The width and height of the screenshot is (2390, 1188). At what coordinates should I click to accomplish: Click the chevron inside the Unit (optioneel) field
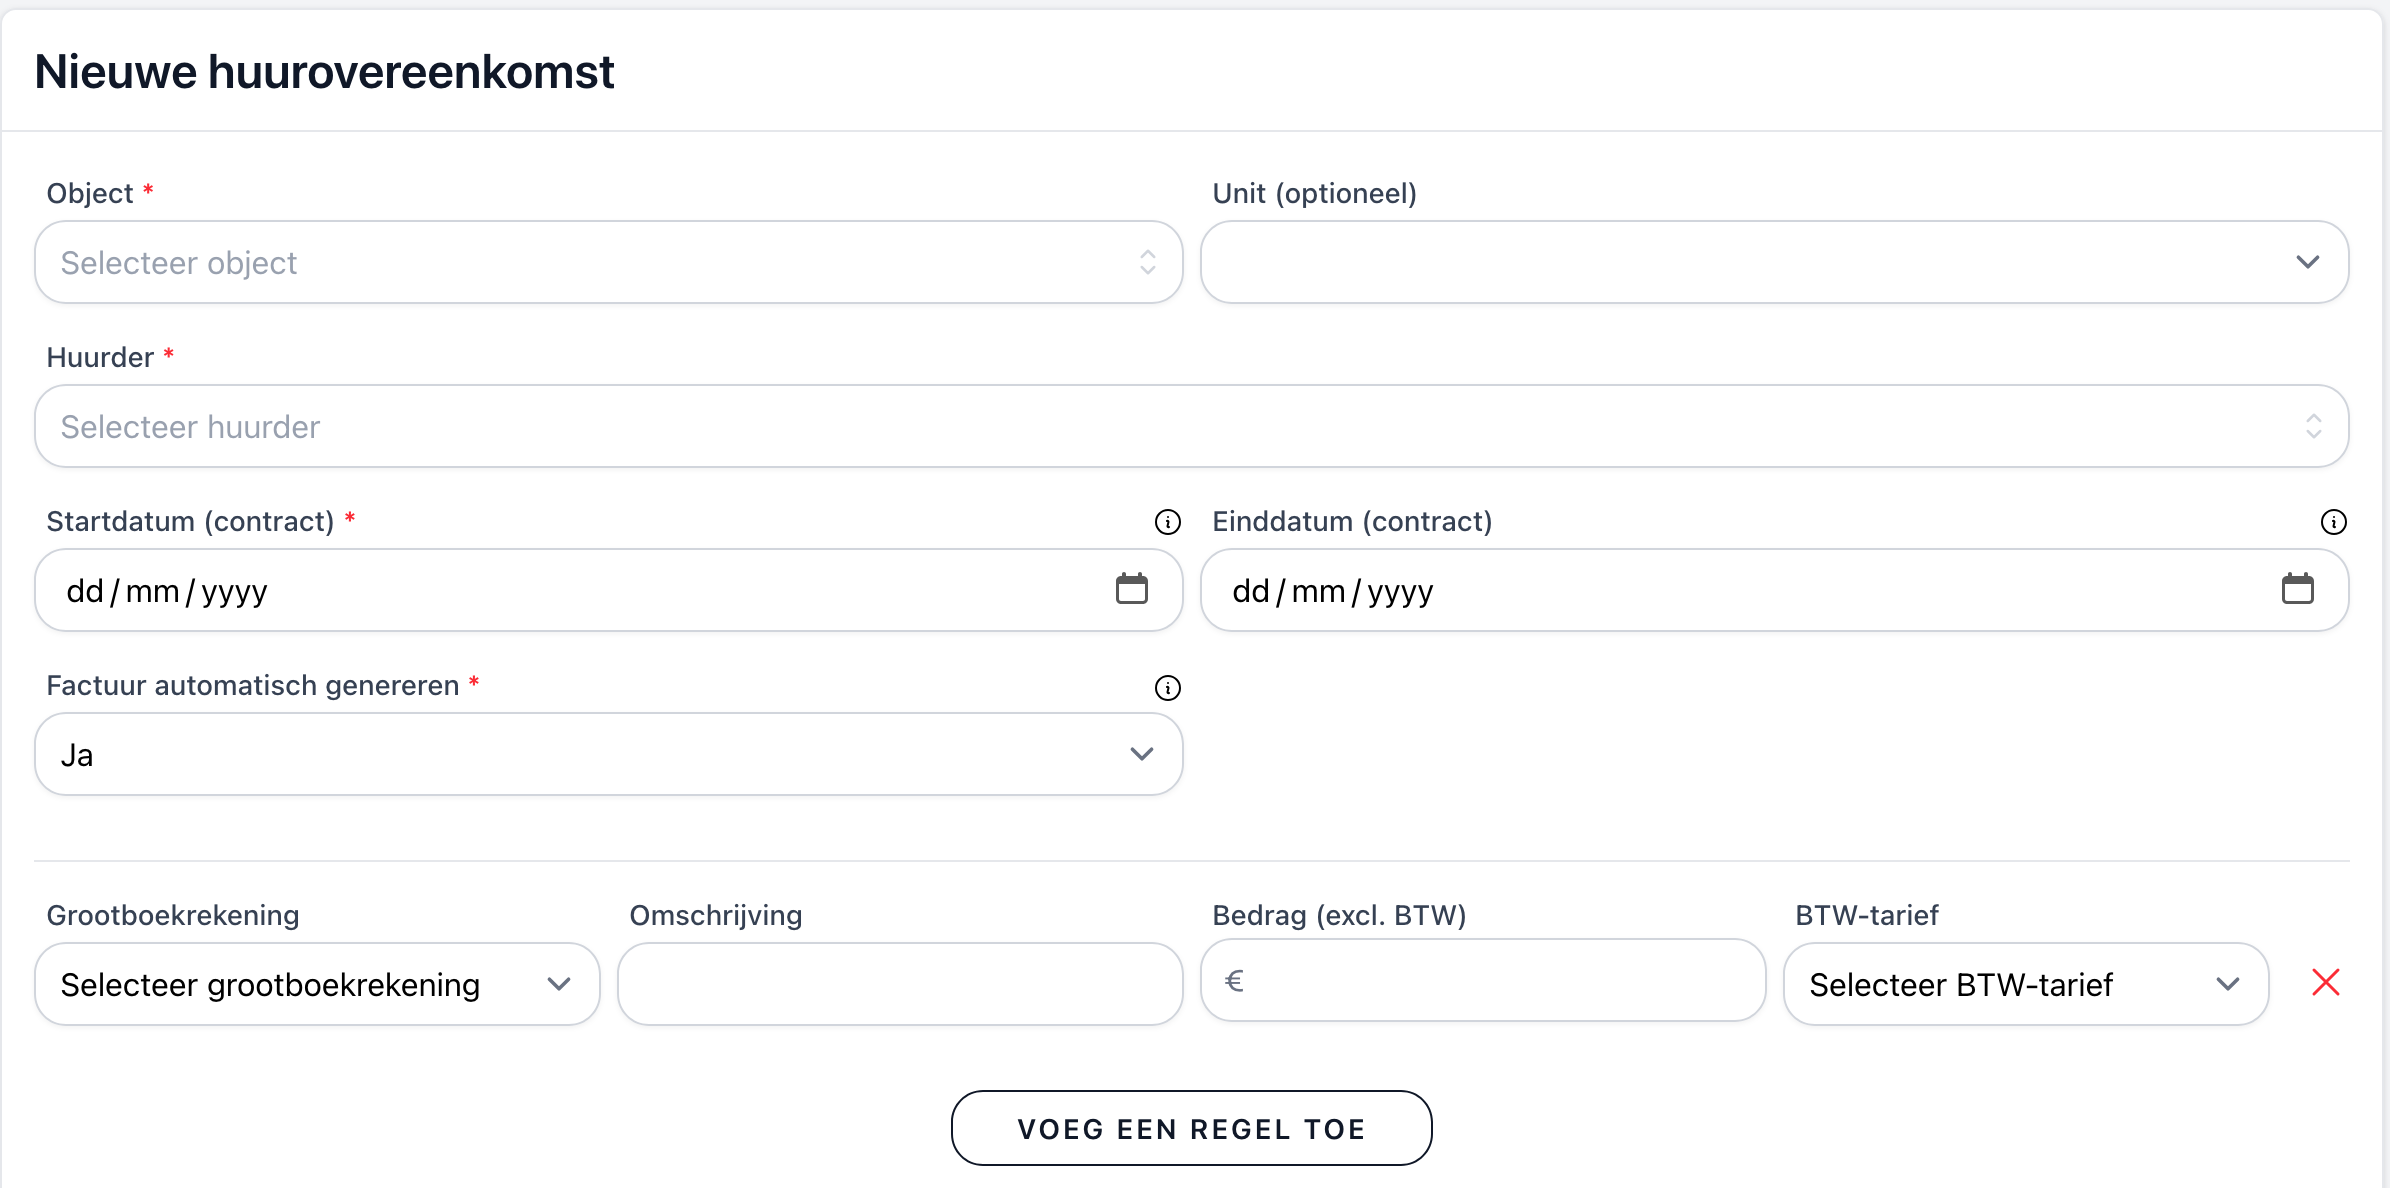click(x=2308, y=262)
